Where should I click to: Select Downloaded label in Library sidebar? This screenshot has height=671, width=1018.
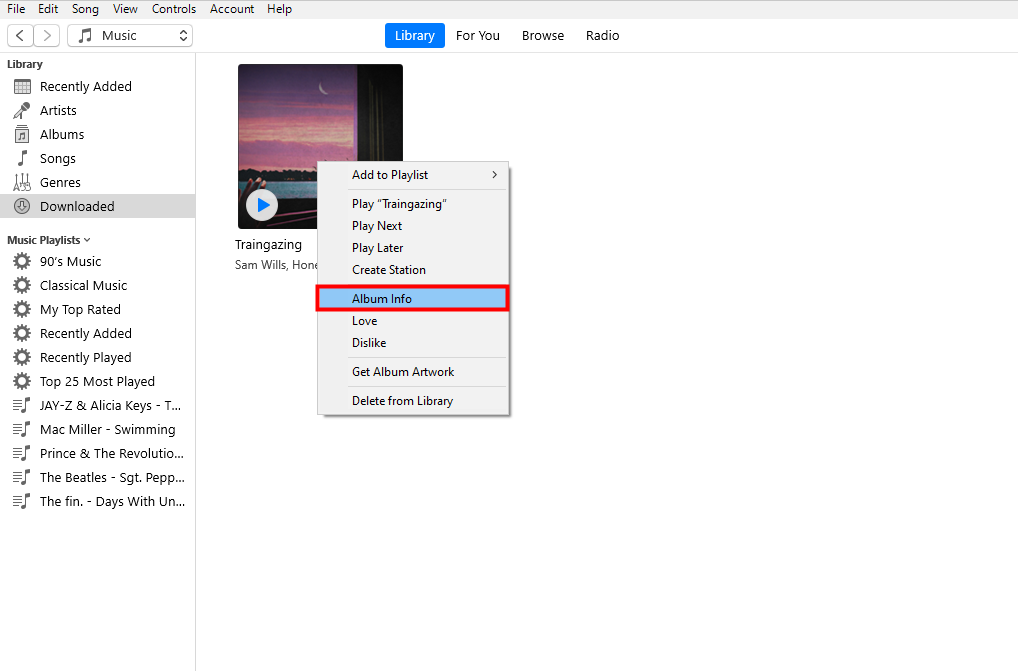point(77,206)
